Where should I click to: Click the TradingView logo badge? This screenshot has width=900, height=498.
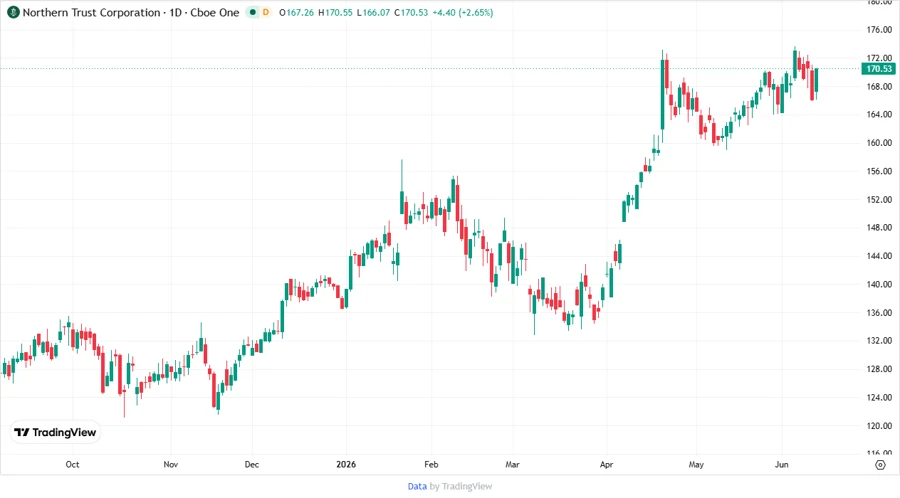(x=55, y=432)
